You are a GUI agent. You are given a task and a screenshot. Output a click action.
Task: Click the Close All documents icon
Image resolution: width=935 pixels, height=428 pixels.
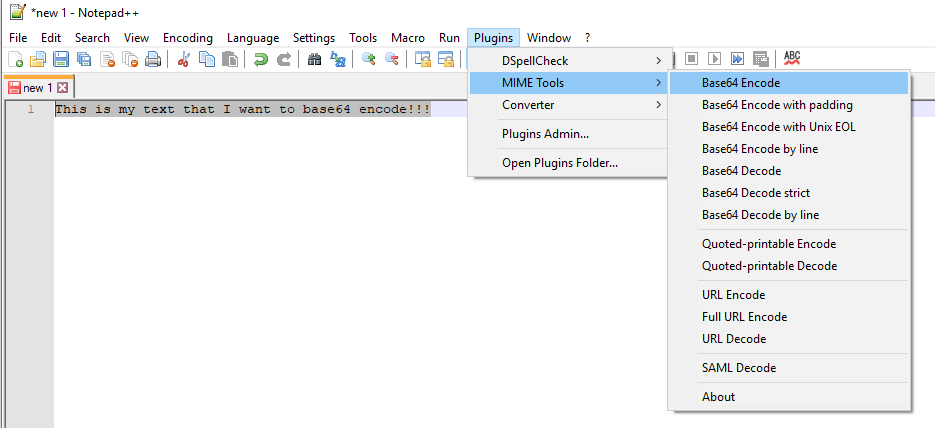pyautogui.click(x=130, y=59)
